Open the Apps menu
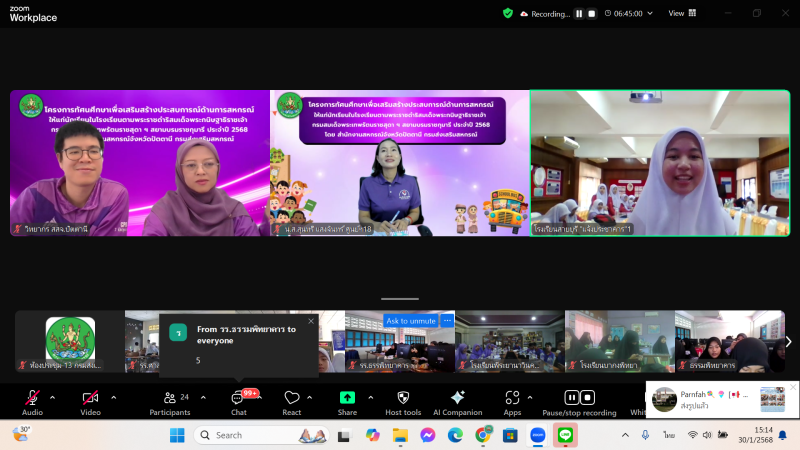The height and width of the screenshot is (450, 800). click(x=512, y=402)
